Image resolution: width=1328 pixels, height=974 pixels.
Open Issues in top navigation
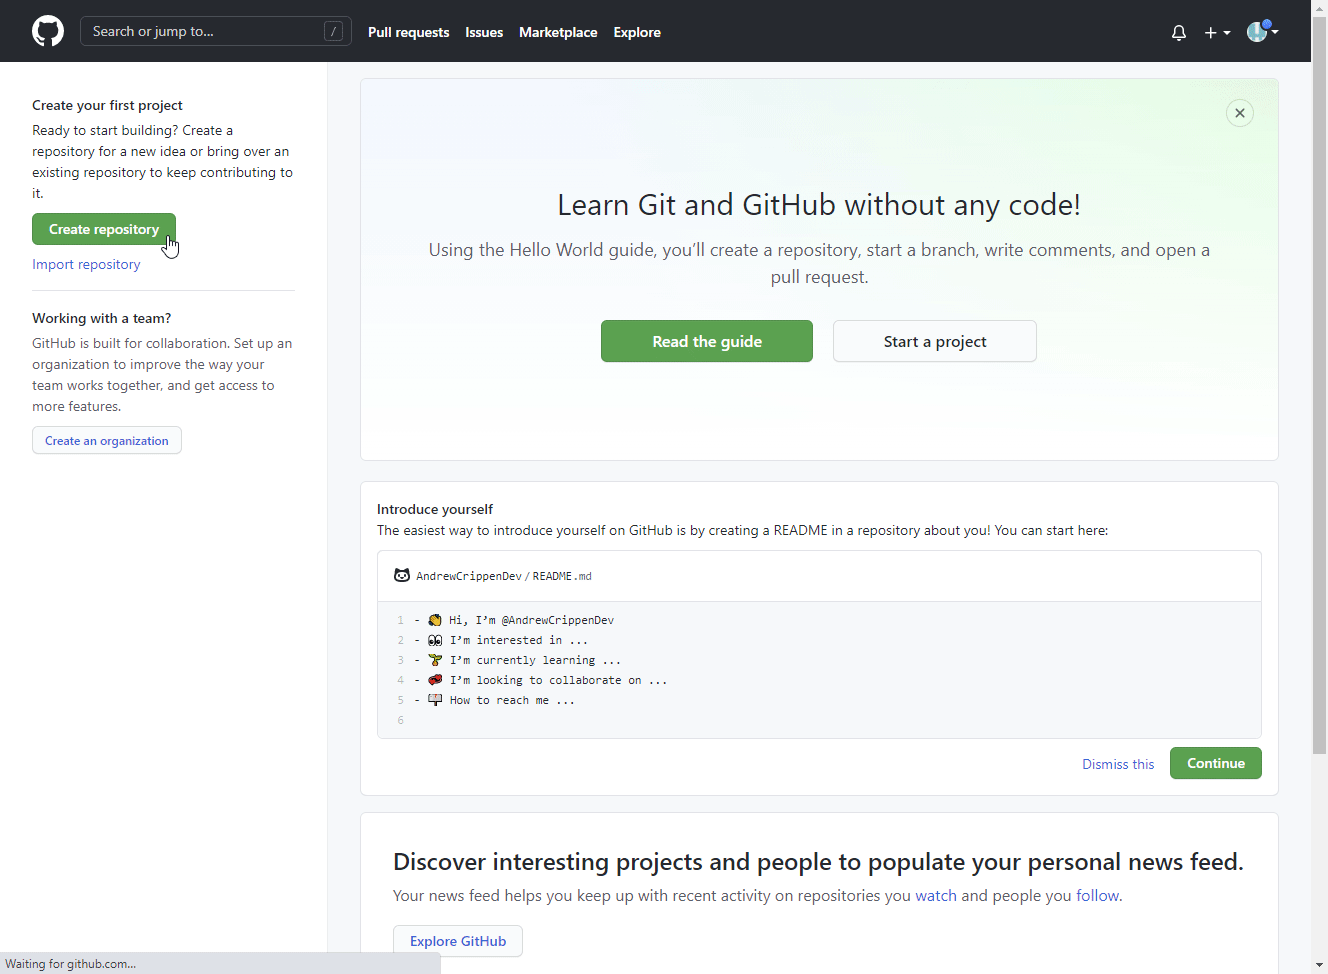tap(484, 32)
